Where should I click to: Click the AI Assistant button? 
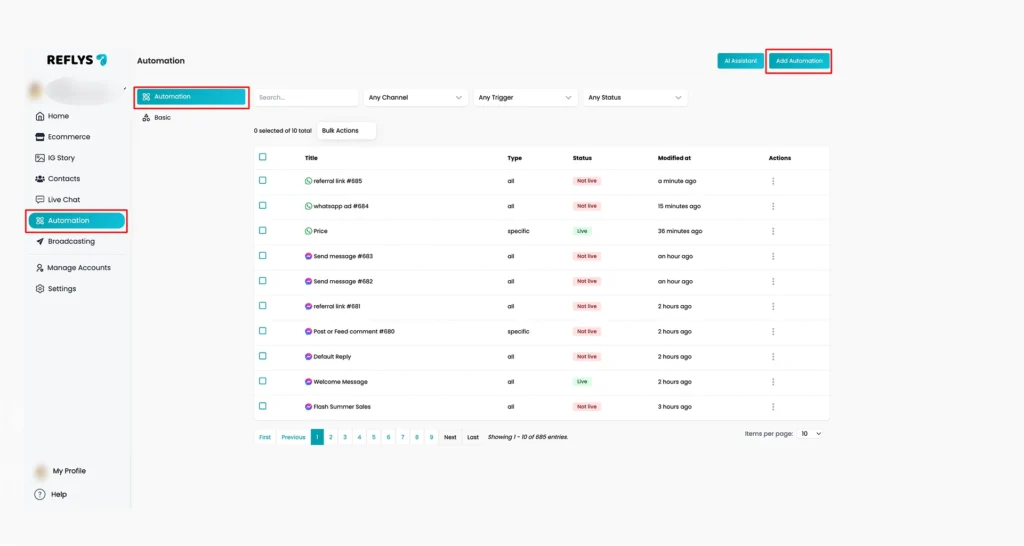[x=740, y=61]
